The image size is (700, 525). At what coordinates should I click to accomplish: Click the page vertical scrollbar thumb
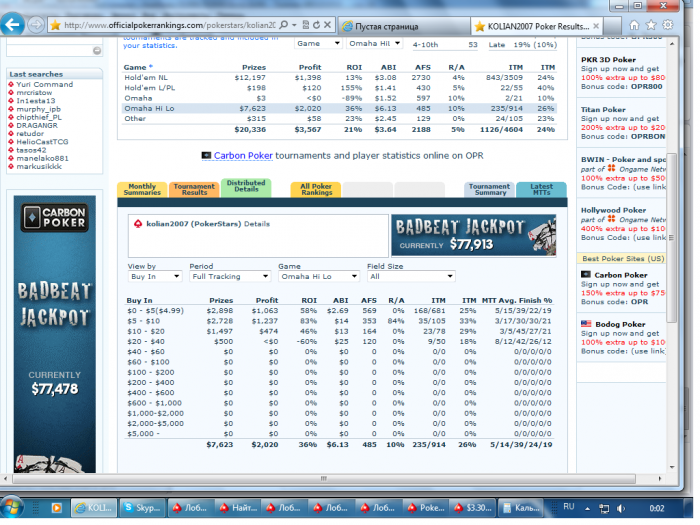(671, 237)
